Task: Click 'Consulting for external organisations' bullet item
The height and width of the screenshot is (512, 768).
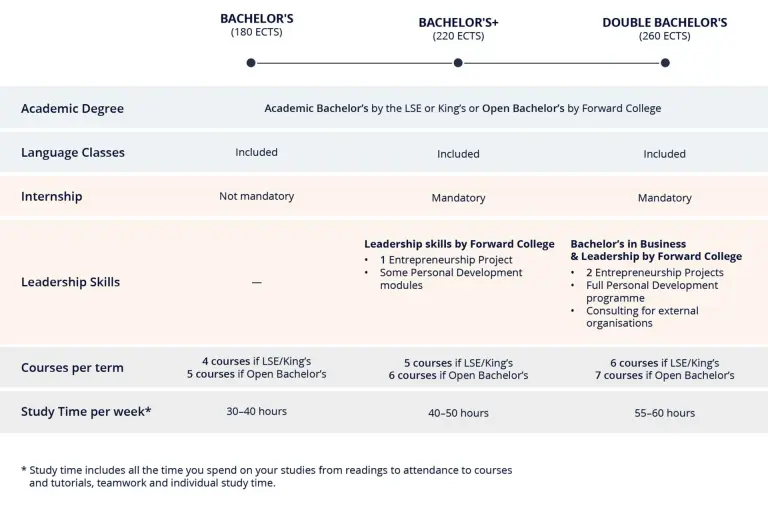Action: point(642,317)
